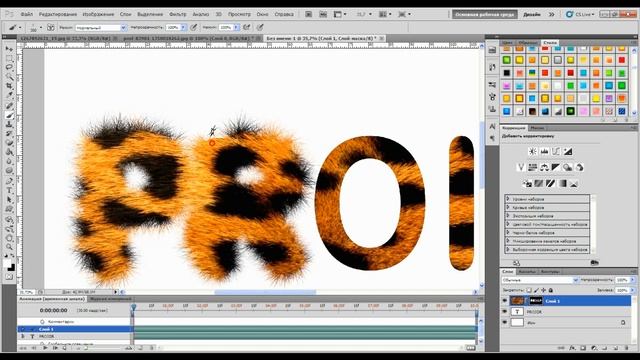Image resolution: width=640 pixels, height=360 pixels.
Task: Select the Lasso tool
Action: (x=9, y=68)
